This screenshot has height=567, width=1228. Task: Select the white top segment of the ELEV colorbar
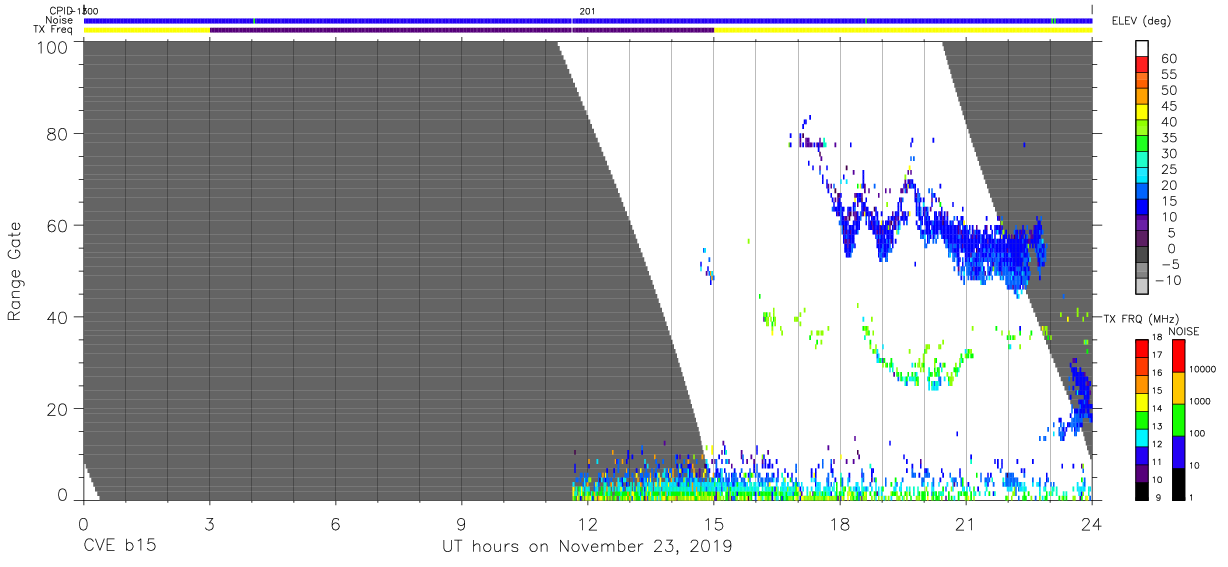coord(1143,50)
